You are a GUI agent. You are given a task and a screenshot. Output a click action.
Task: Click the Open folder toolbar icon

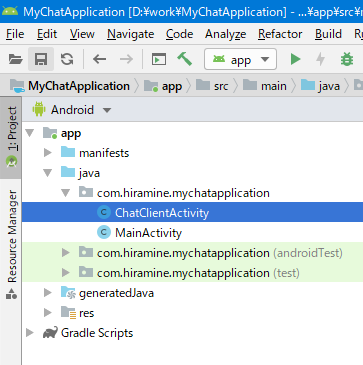16,59
